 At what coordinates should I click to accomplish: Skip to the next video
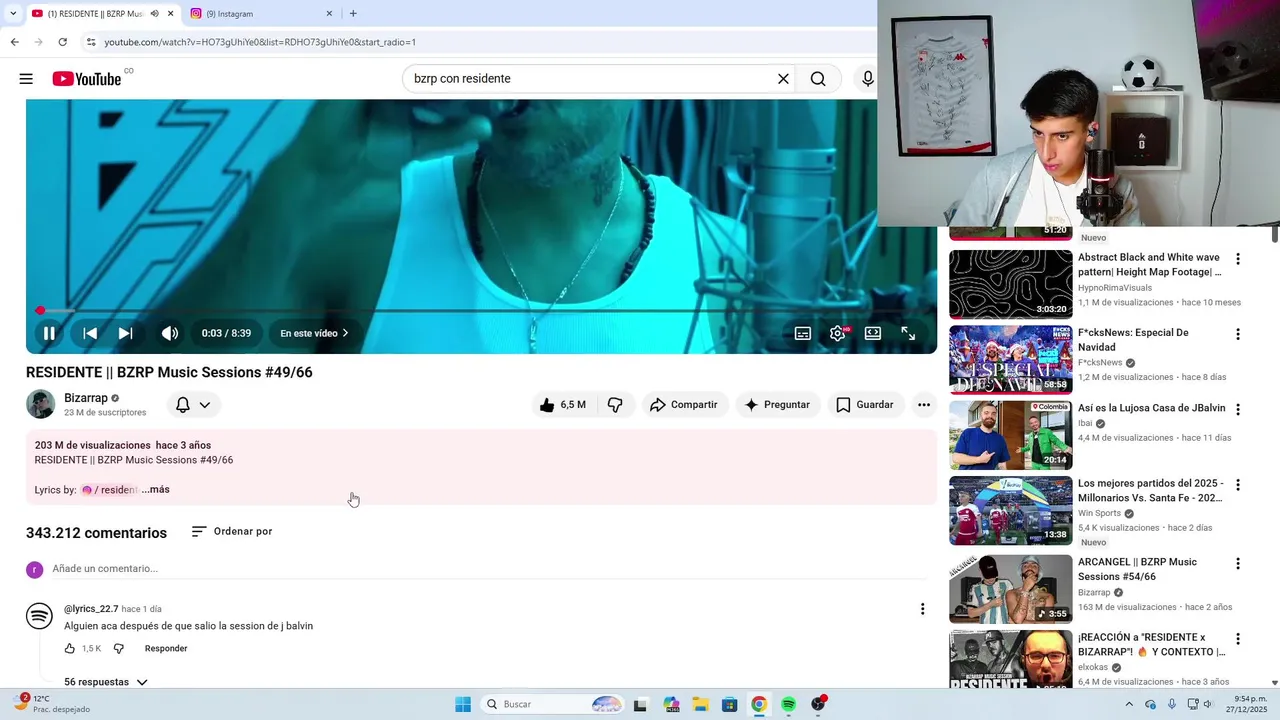(125, 333)
